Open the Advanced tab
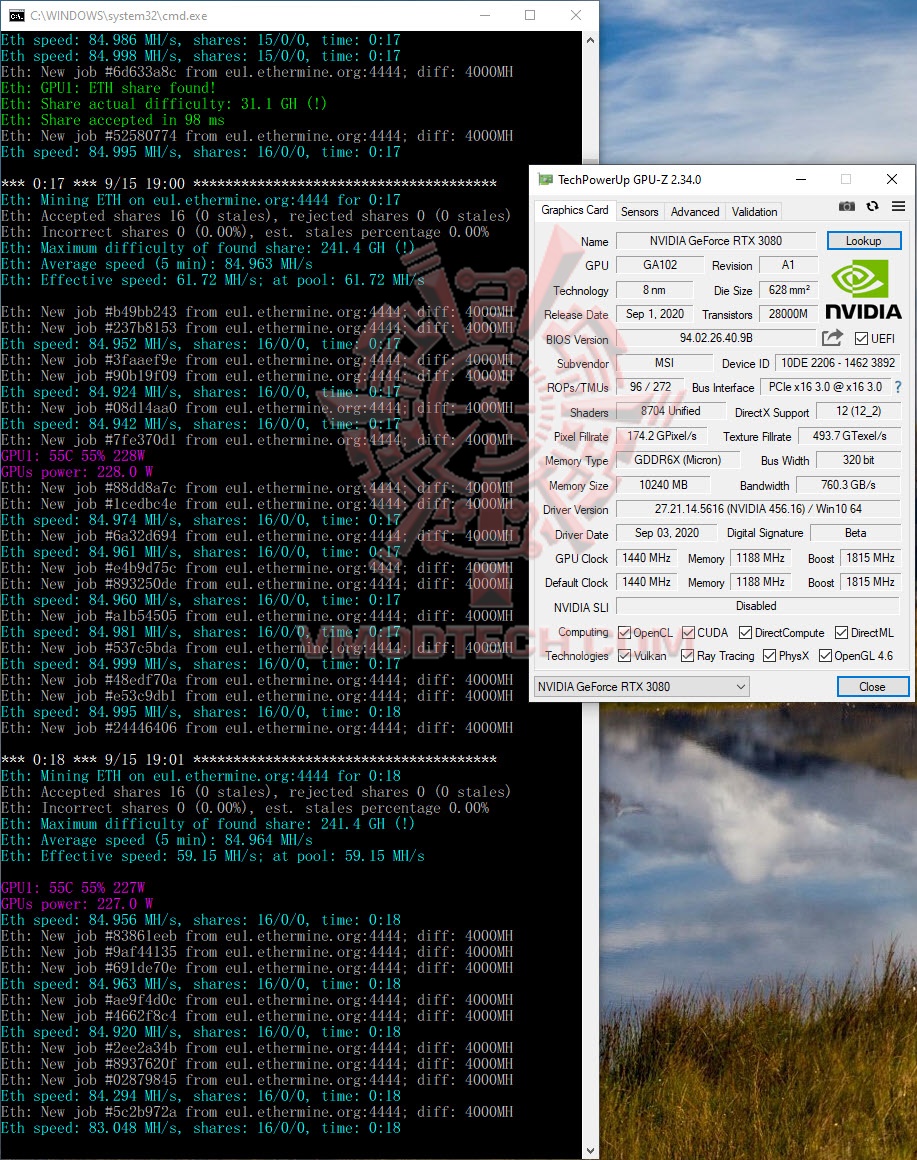The height and width of the screenshot is (1160, 917). click(x=694, y=211)
